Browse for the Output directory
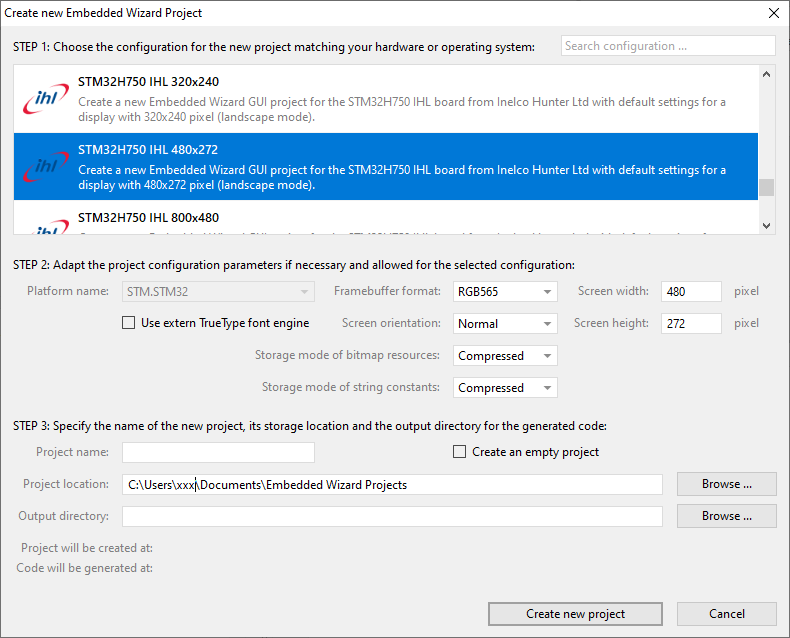This screenshot has width=790, height=638. coord(726,516)
